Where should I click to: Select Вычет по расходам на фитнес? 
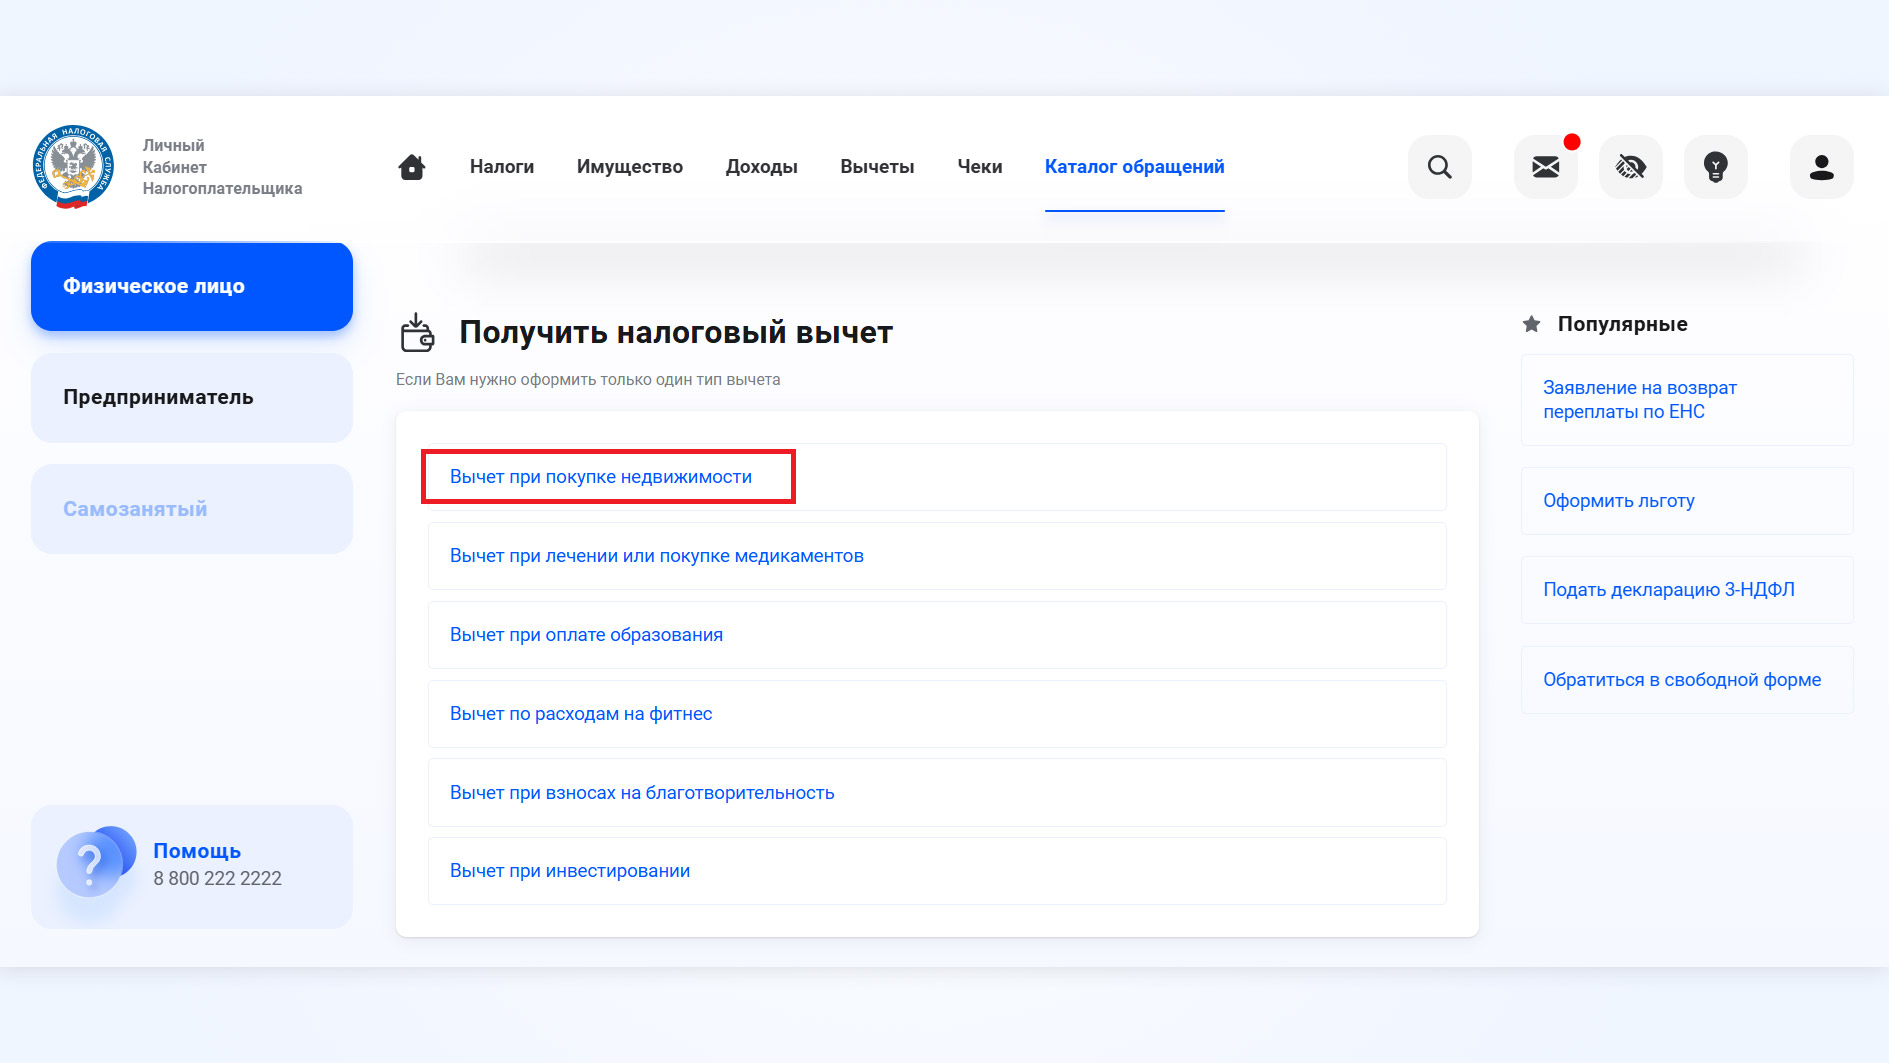pos(581,714)
